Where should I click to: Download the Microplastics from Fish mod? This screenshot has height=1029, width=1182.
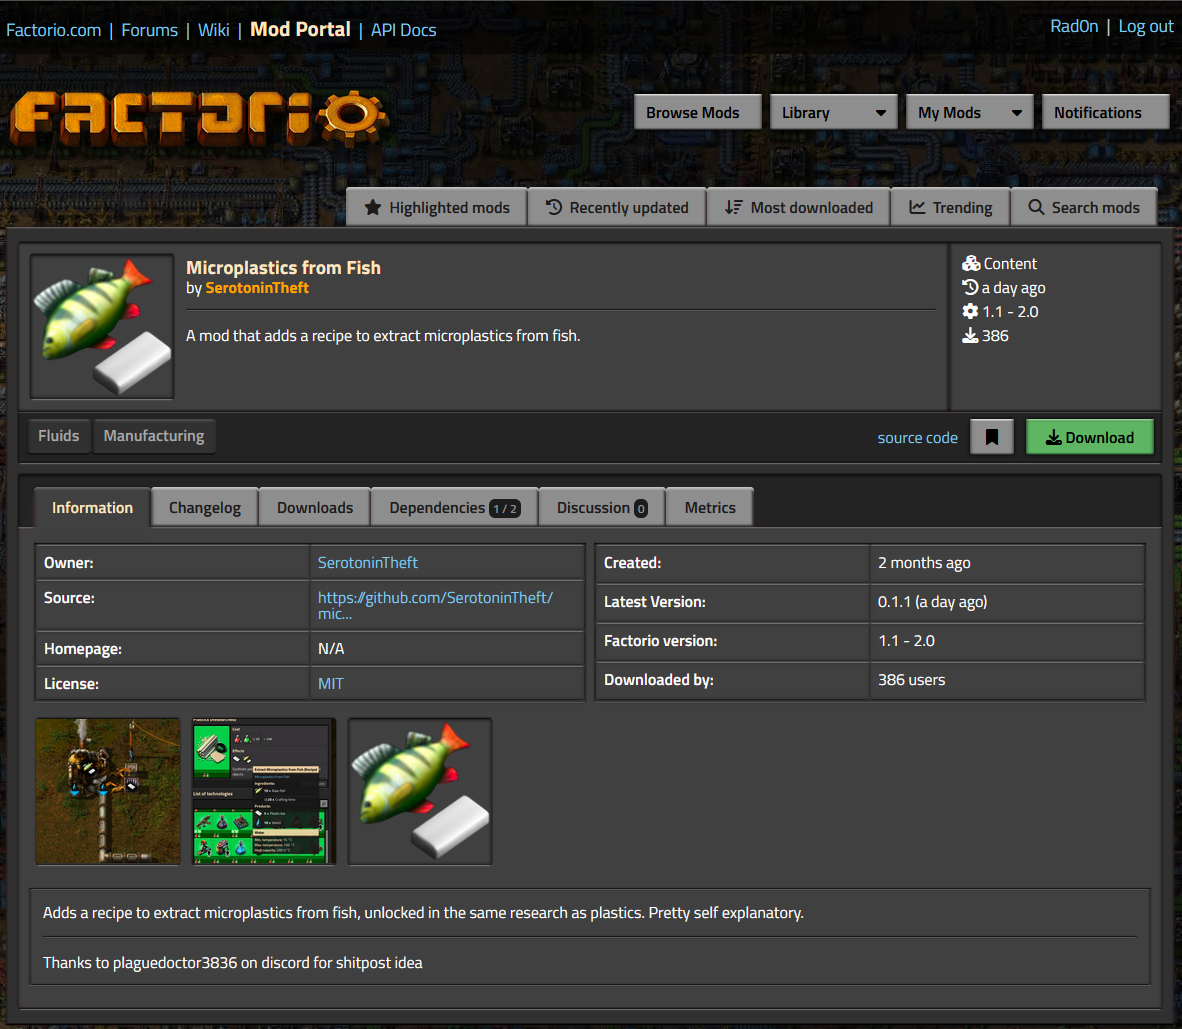pyautogui.click(x=1089, y=437)
